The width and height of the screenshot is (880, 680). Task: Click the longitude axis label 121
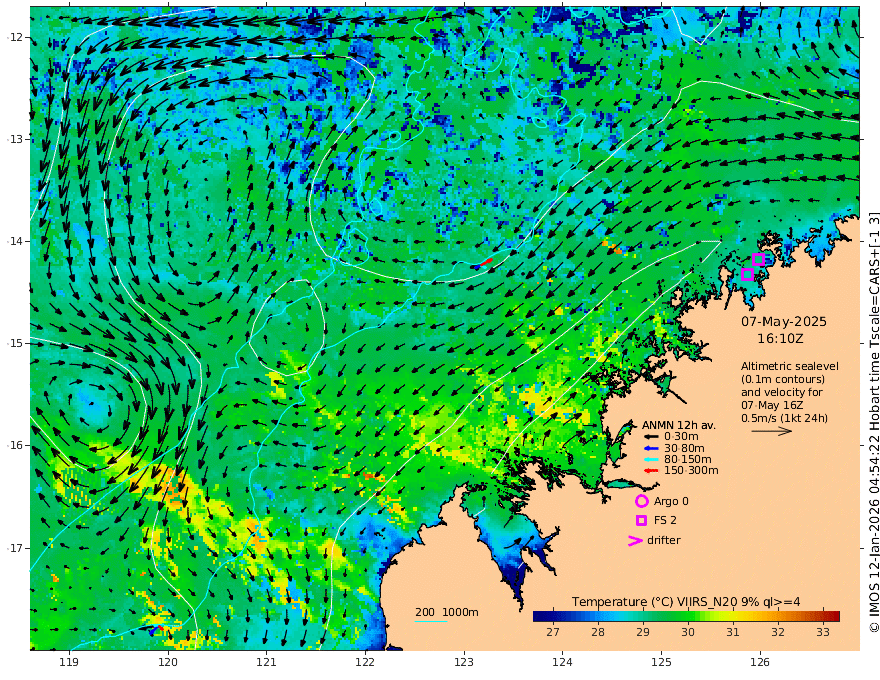(x=267, y=663)
